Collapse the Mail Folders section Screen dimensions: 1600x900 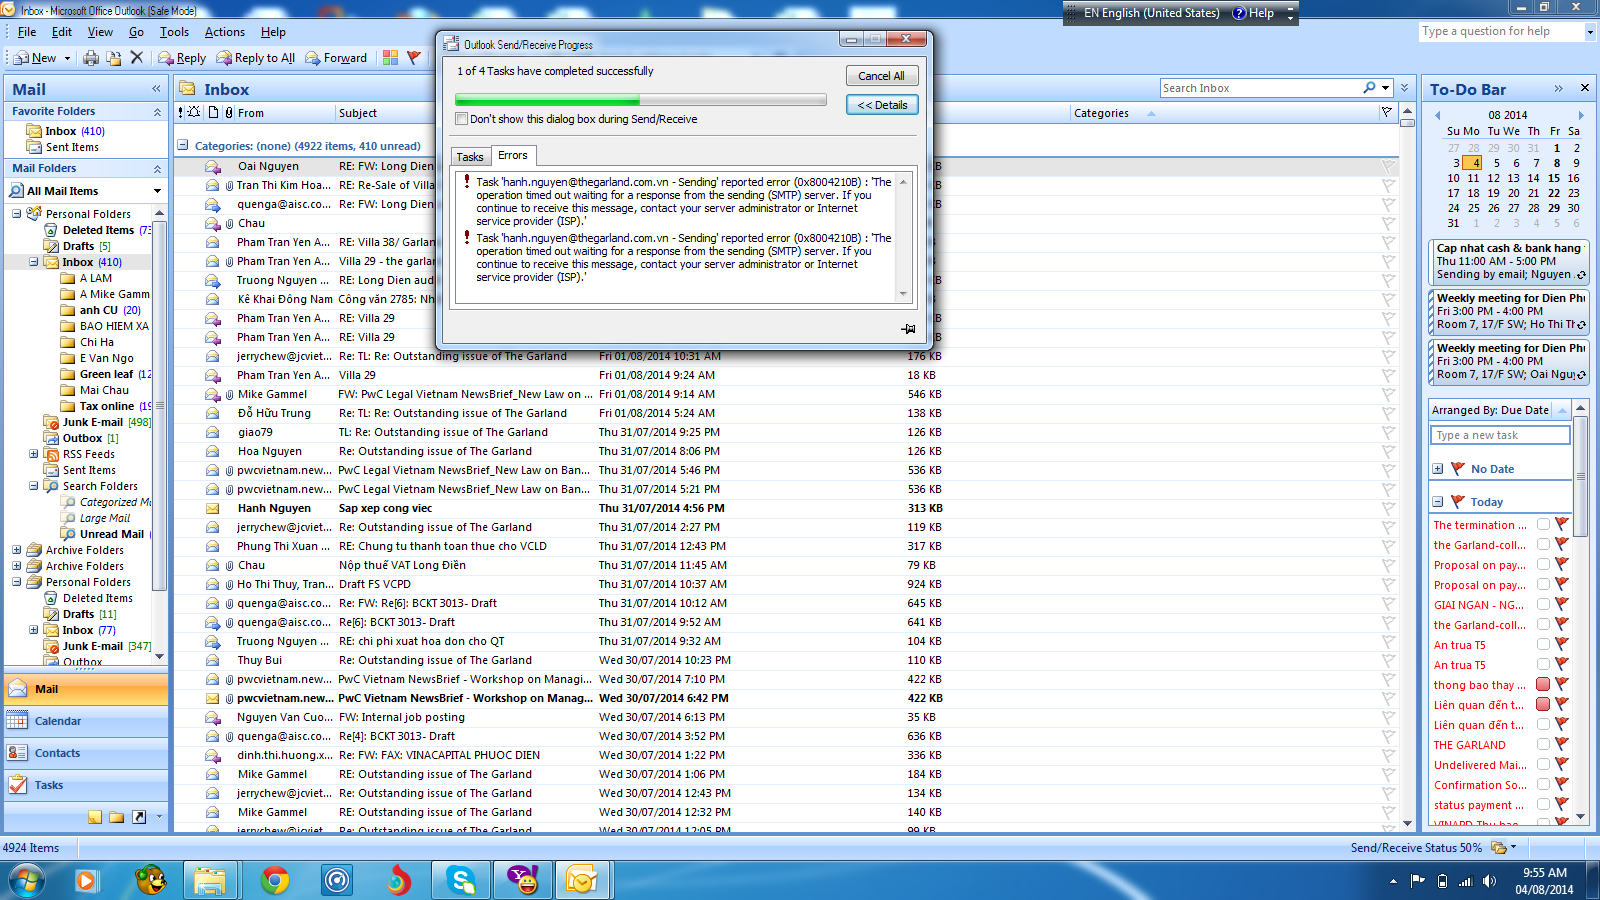157,169
